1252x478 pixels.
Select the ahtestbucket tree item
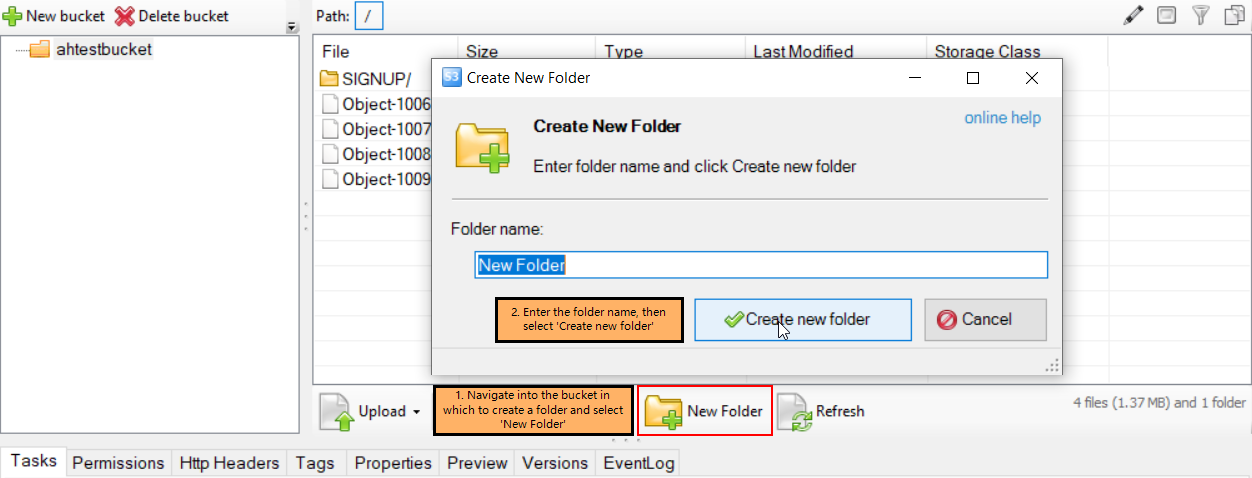tap(103, 49)
